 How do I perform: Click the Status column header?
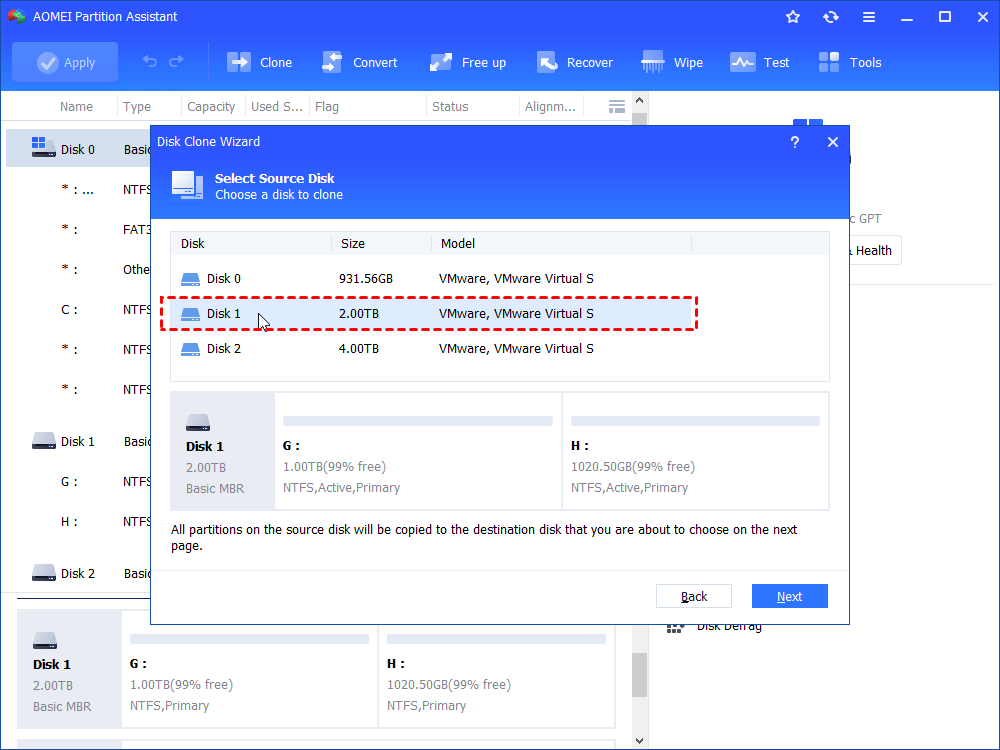click(473, 107)
